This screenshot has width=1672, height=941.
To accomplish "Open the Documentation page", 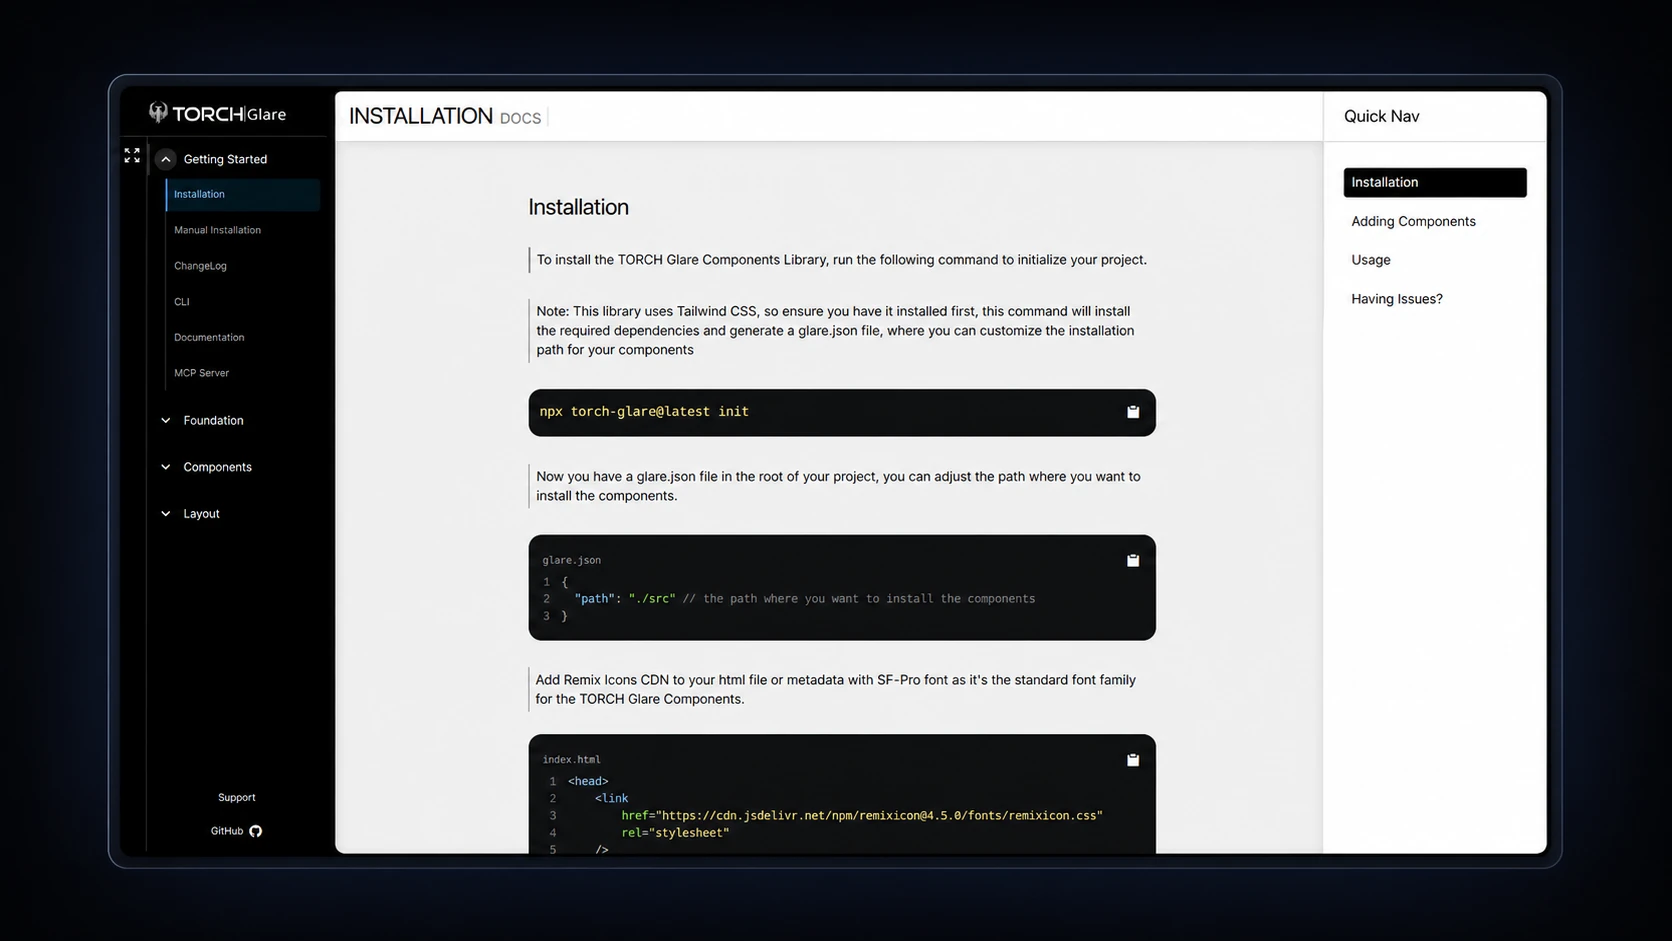I will (x=209, y=338).
